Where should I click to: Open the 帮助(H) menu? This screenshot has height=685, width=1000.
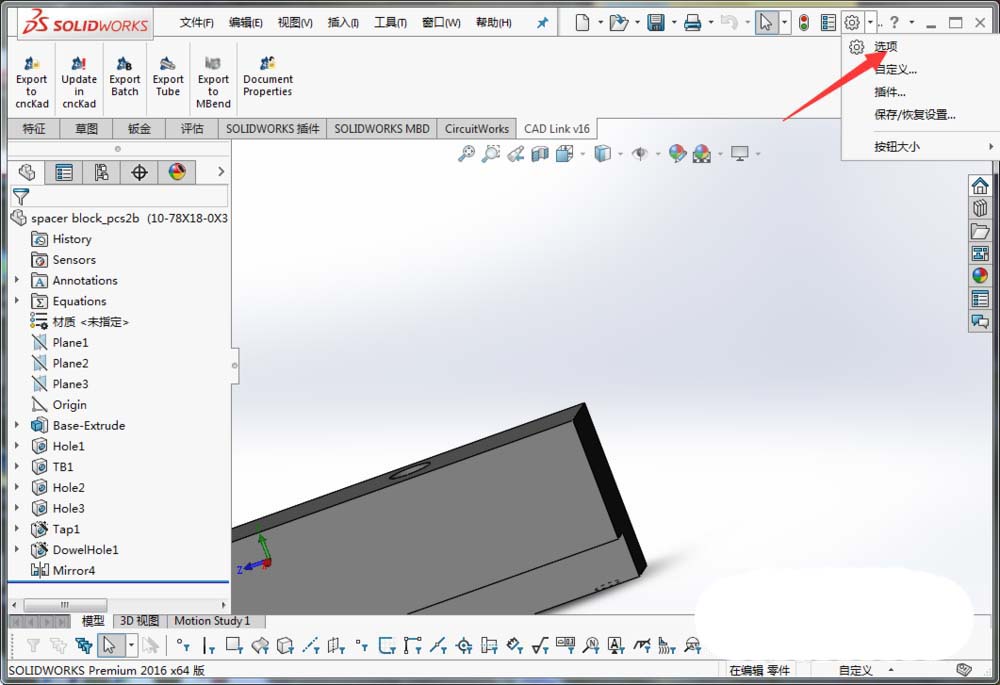(494, 23)
